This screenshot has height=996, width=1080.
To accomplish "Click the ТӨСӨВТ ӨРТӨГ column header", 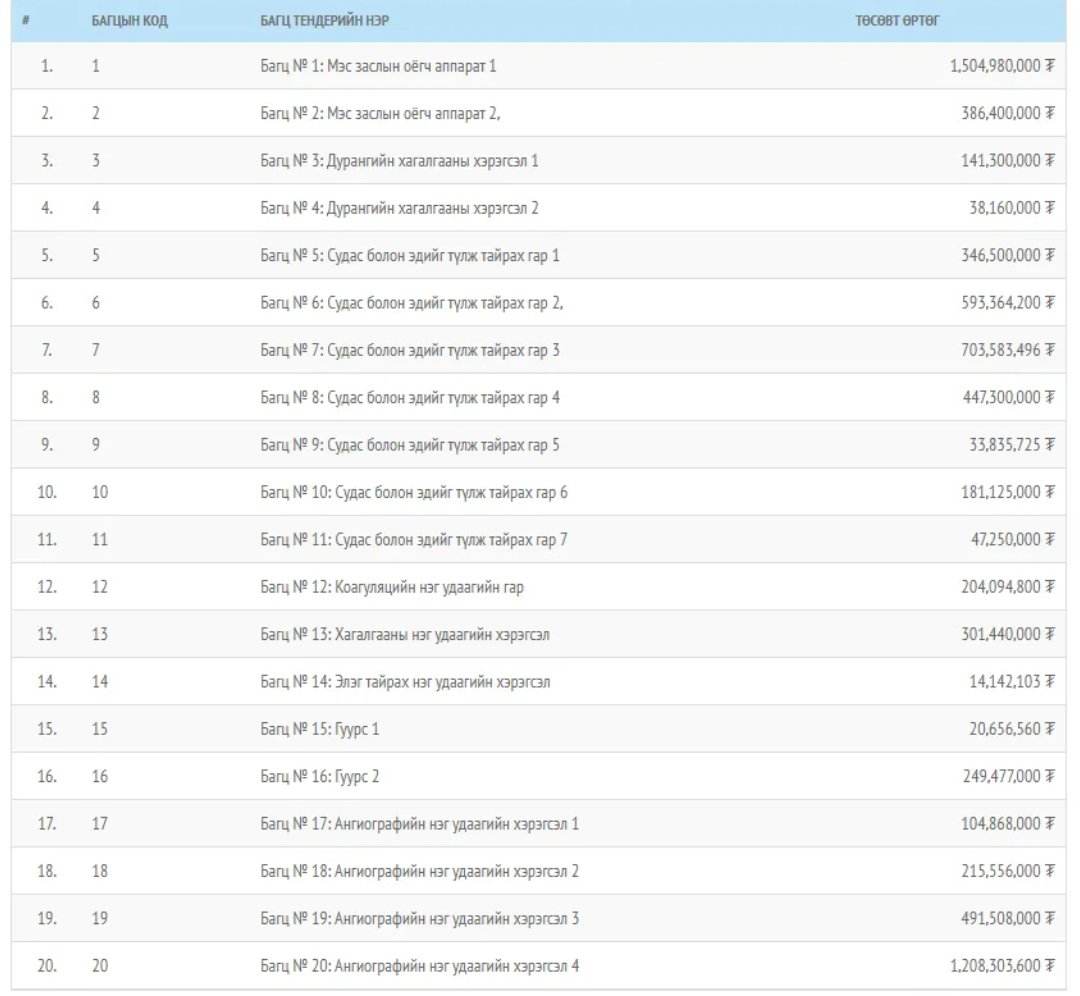I will 897,22.
